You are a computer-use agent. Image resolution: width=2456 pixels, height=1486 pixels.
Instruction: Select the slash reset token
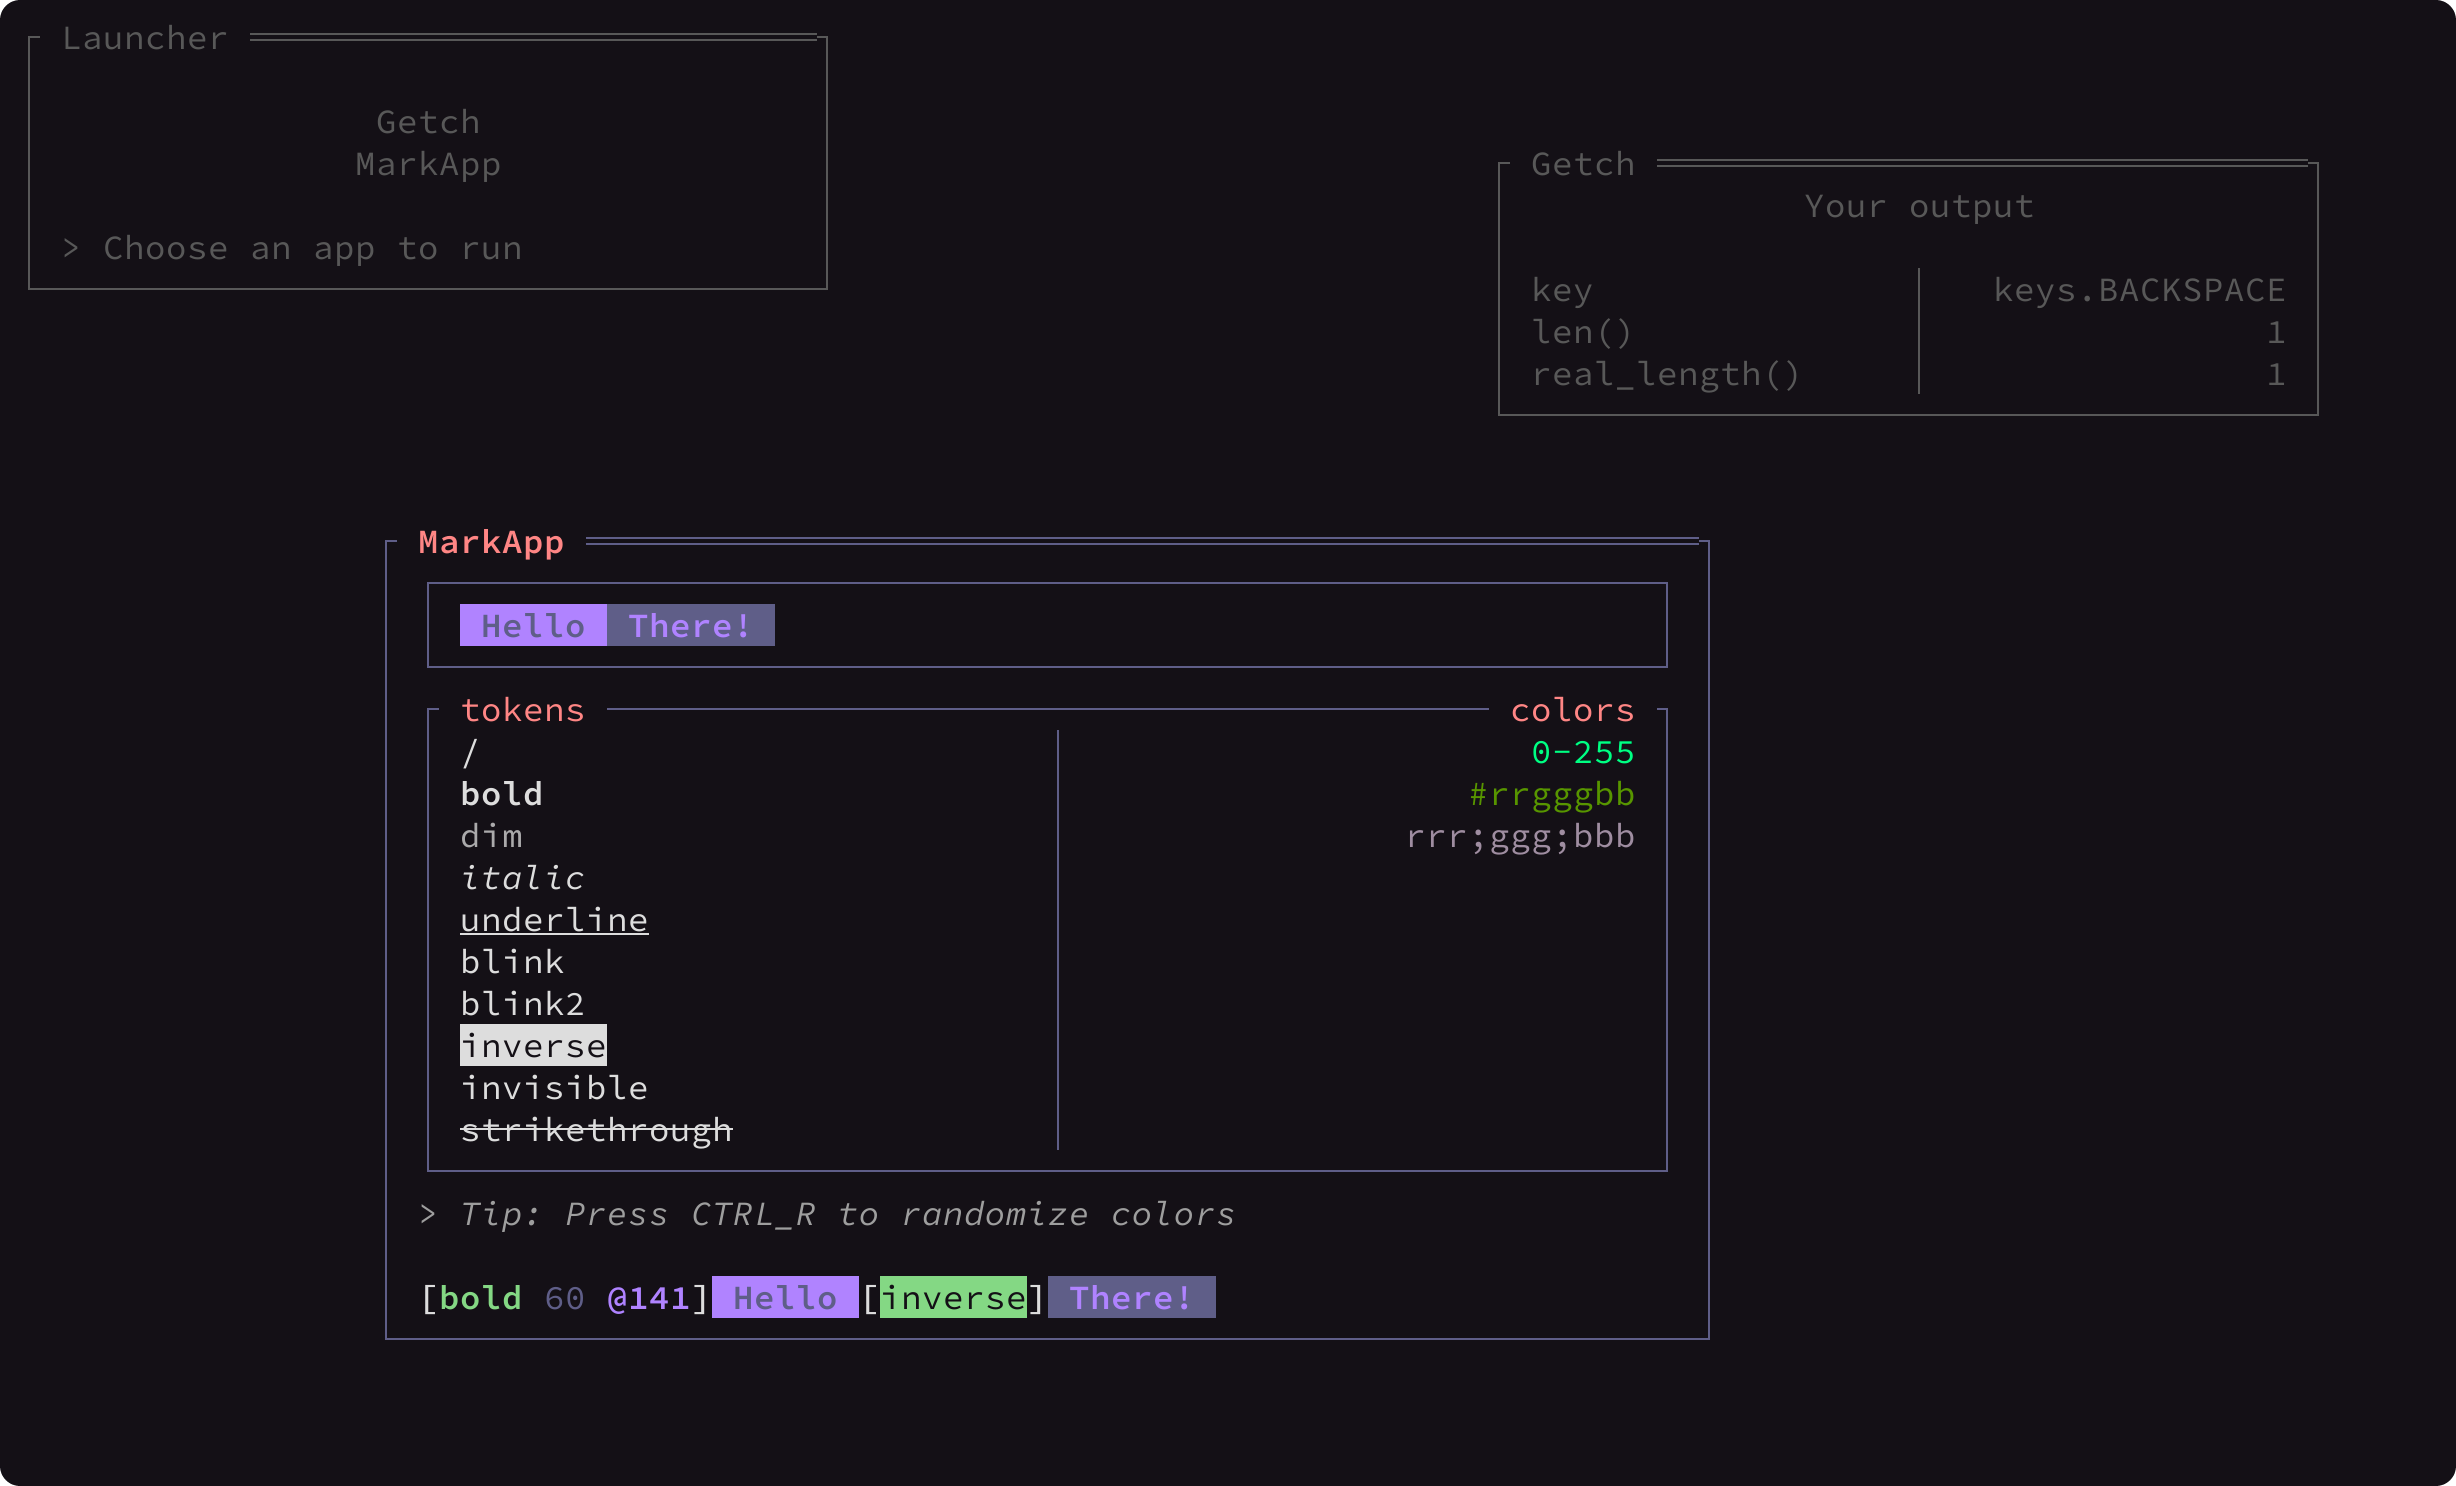coord(470,752)
